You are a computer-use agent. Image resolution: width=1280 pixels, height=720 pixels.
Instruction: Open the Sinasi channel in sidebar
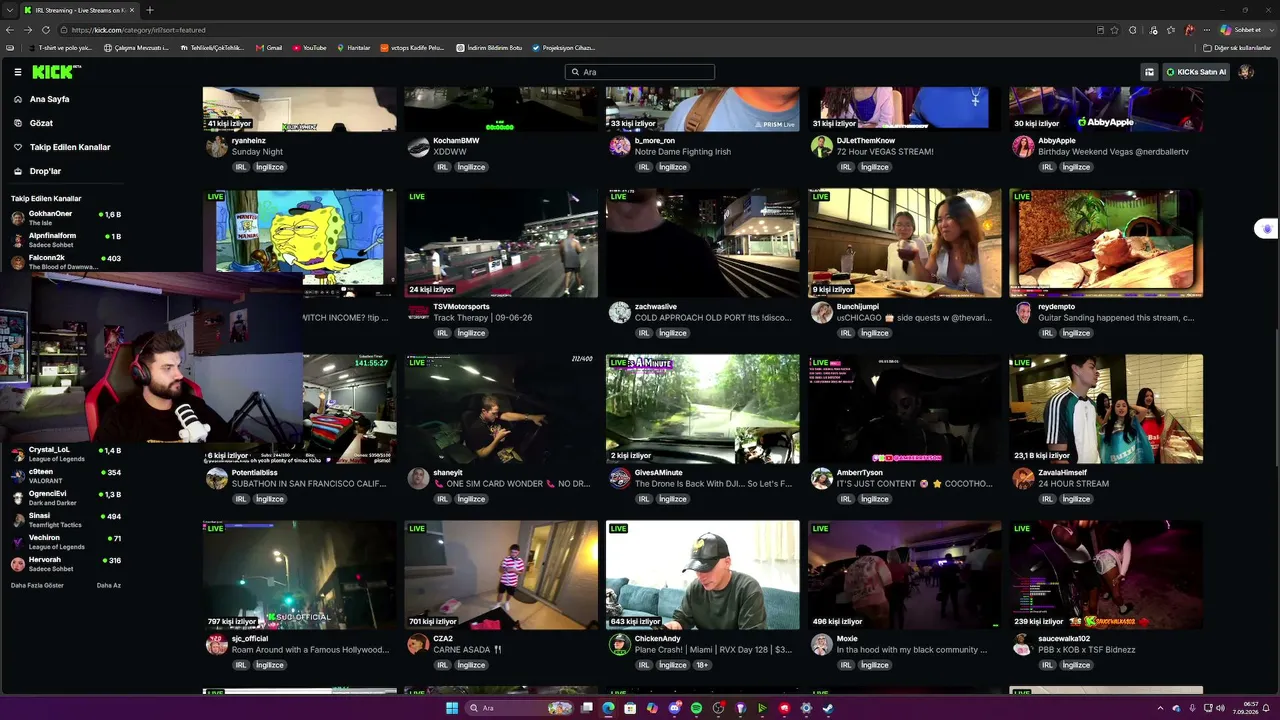(x=66, y=520)
